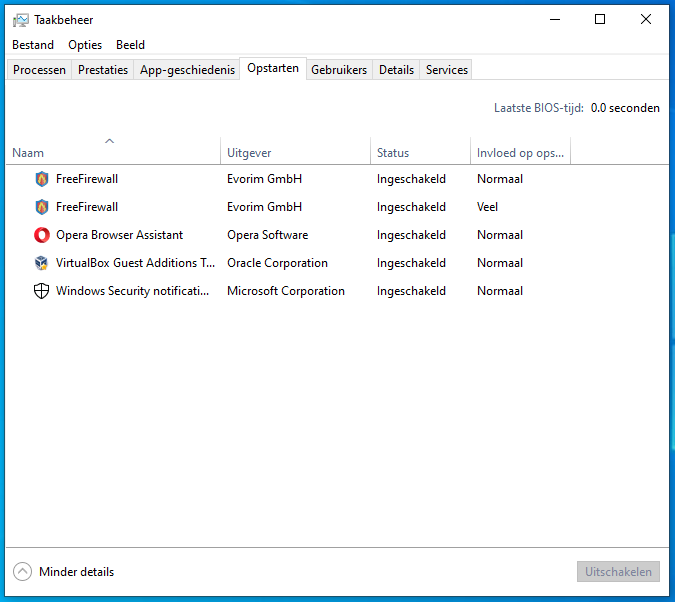Switch to the Services tab

click(x=446, y=70)
